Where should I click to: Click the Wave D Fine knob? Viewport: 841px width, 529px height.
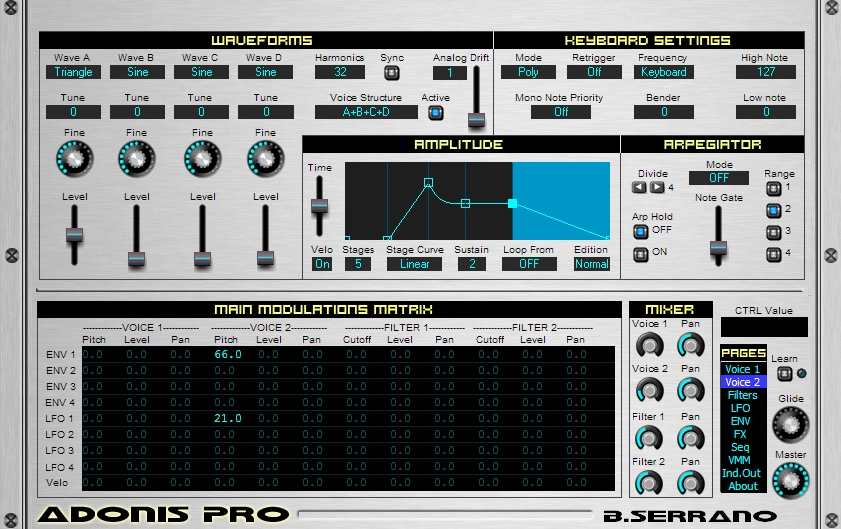[265, 159]
